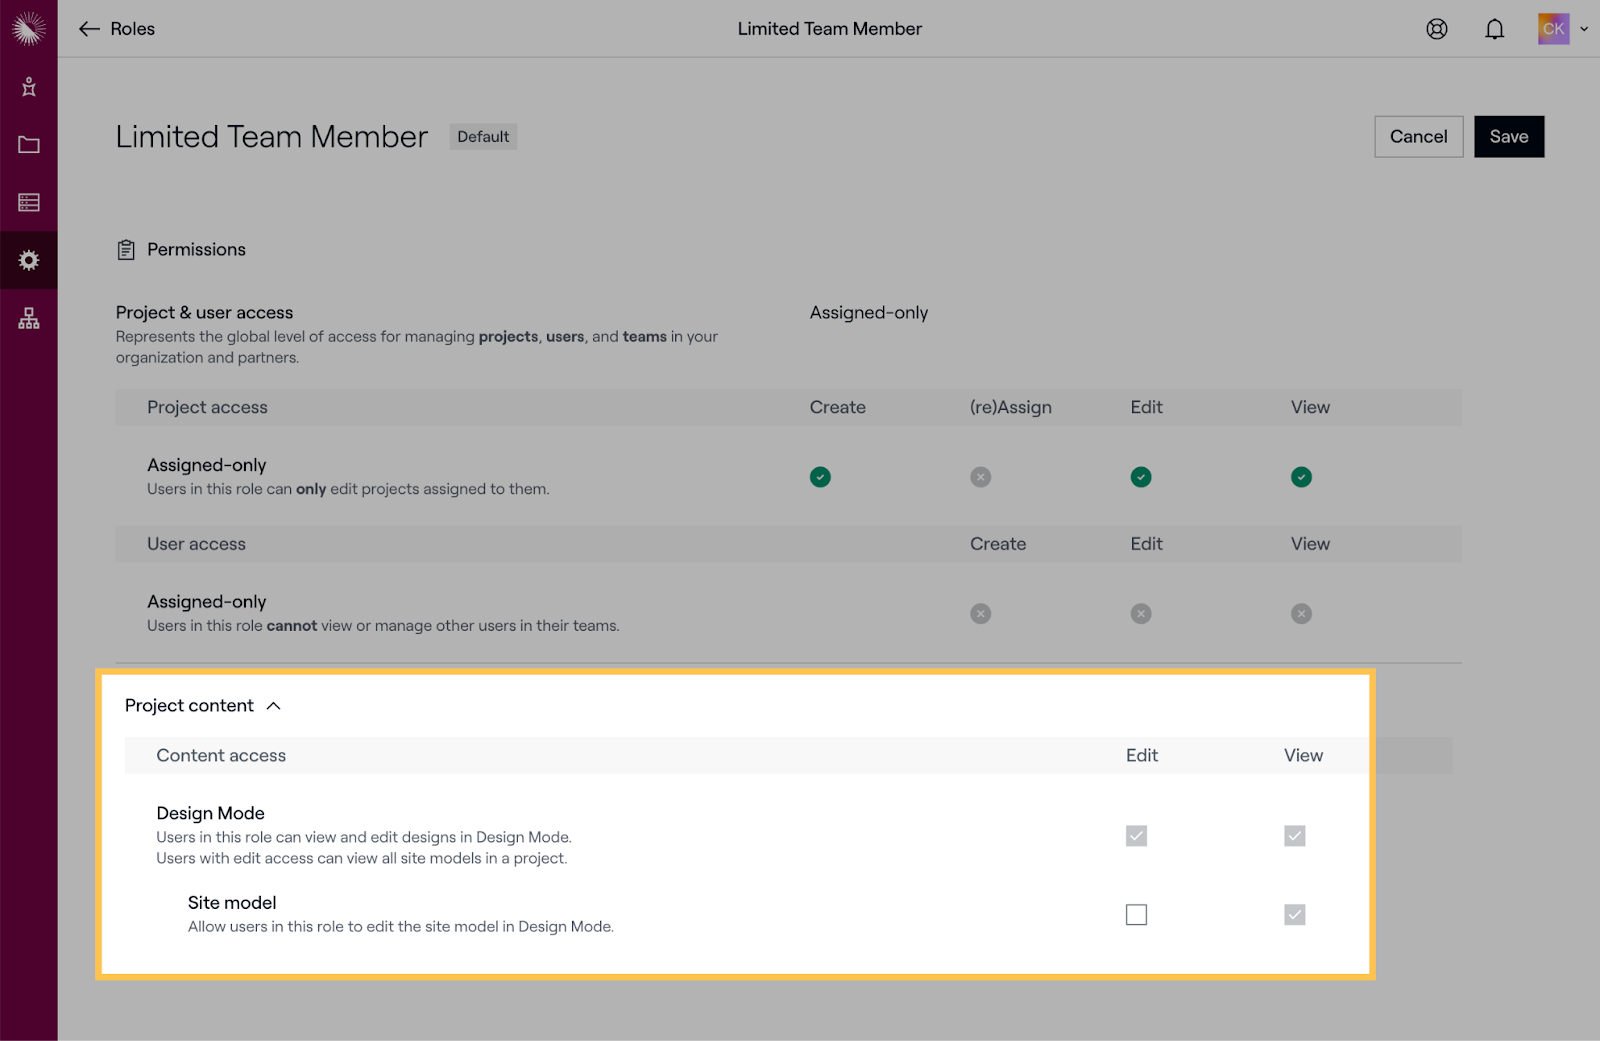Toggle Site model View checkbox
This screenshot has width=1600, height=1041.
1294,914
